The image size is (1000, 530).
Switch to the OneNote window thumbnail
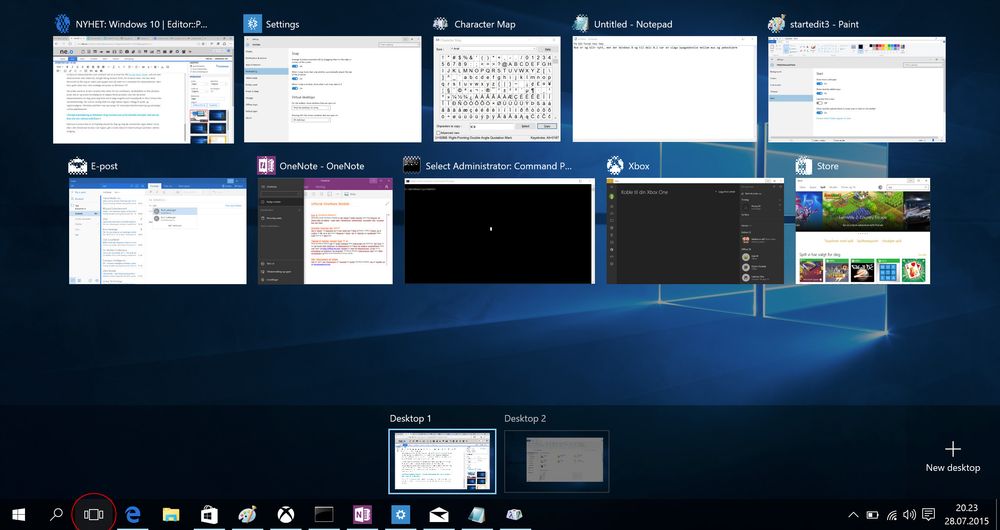point(325,232)
